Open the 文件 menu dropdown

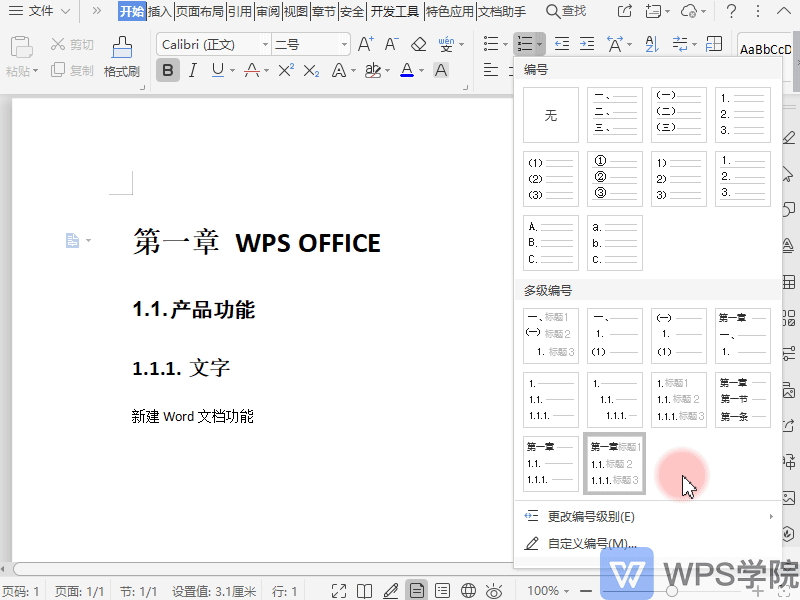[x=40, y=11]
